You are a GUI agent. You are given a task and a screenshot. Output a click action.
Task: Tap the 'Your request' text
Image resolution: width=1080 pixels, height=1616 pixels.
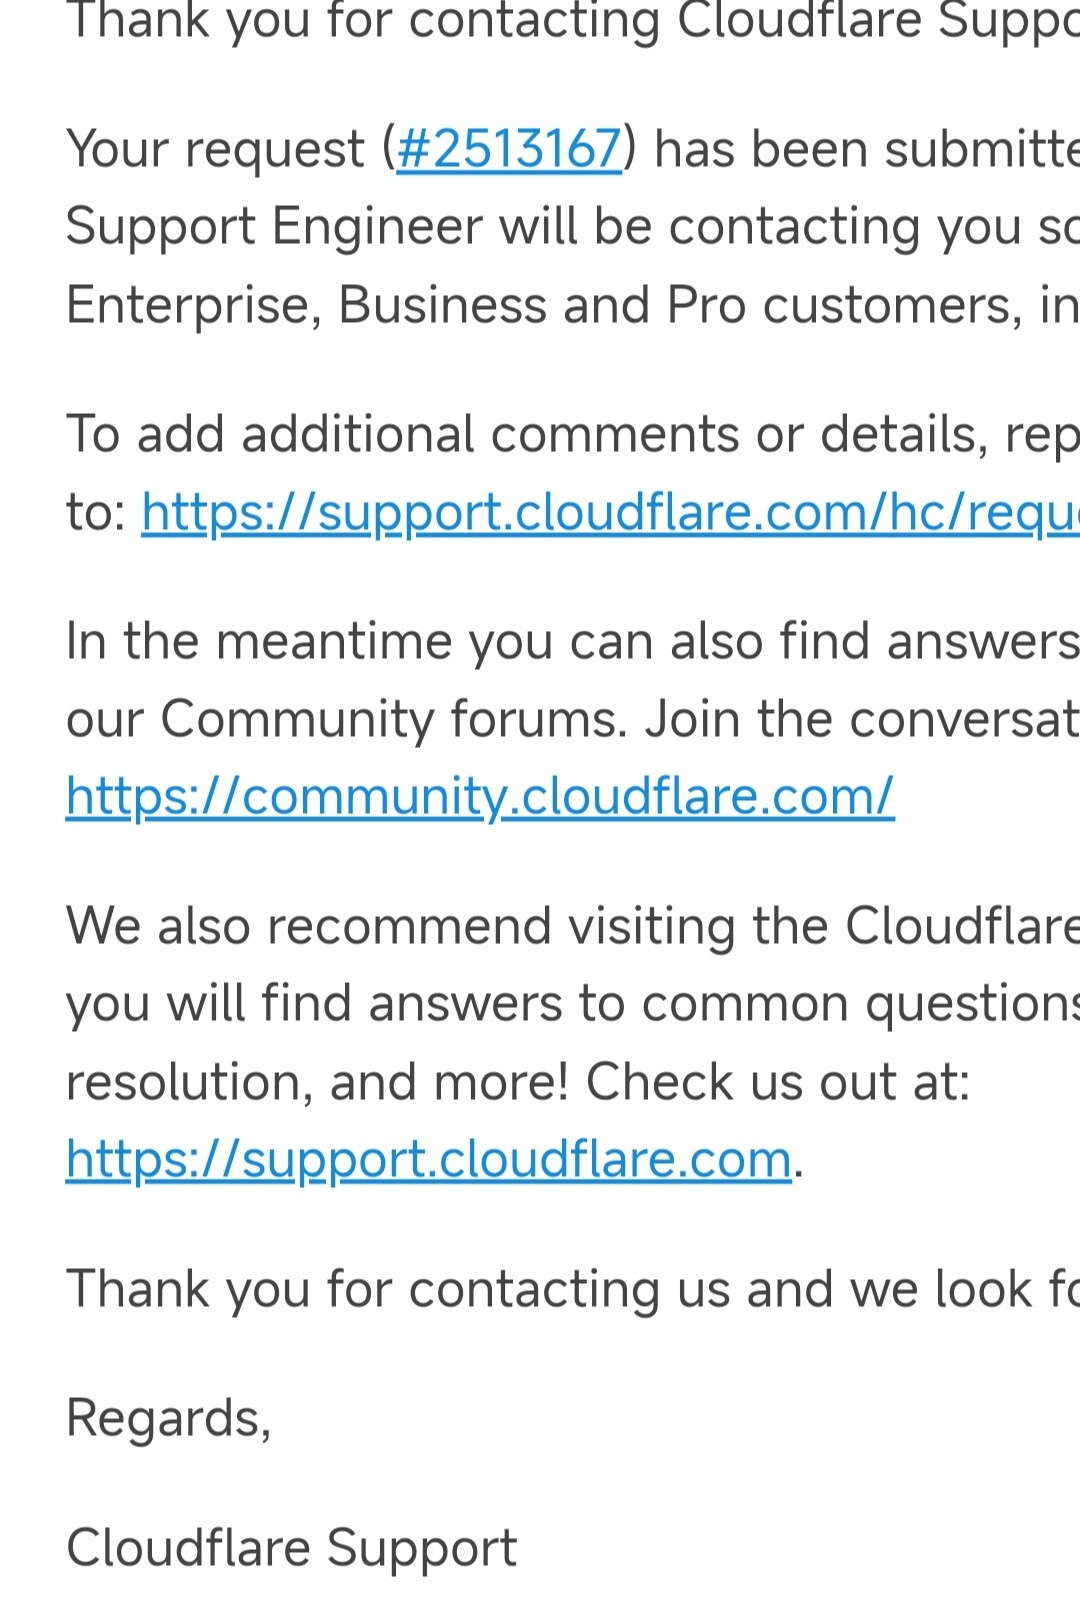point(215,150)
